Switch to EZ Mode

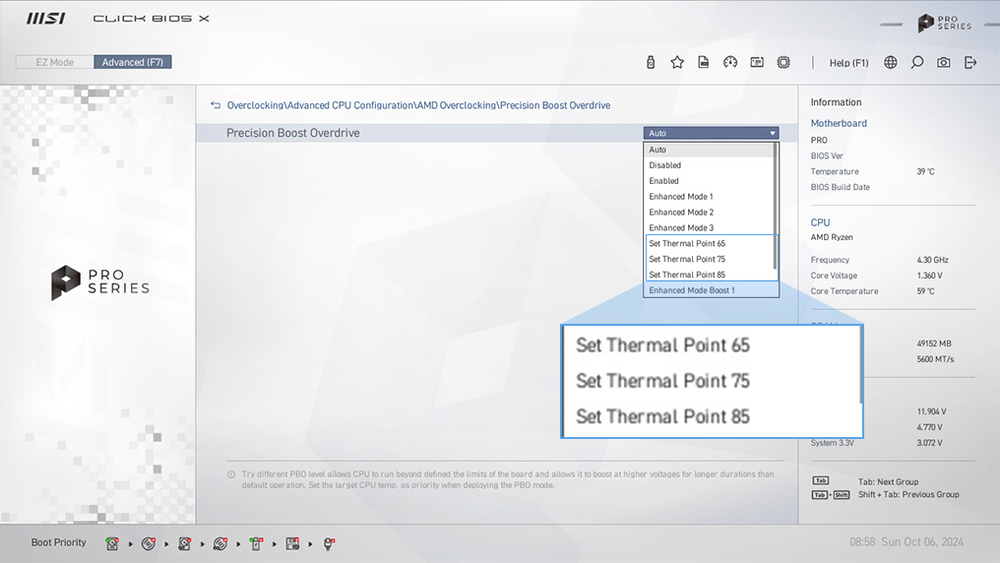(x=55, y=62)
